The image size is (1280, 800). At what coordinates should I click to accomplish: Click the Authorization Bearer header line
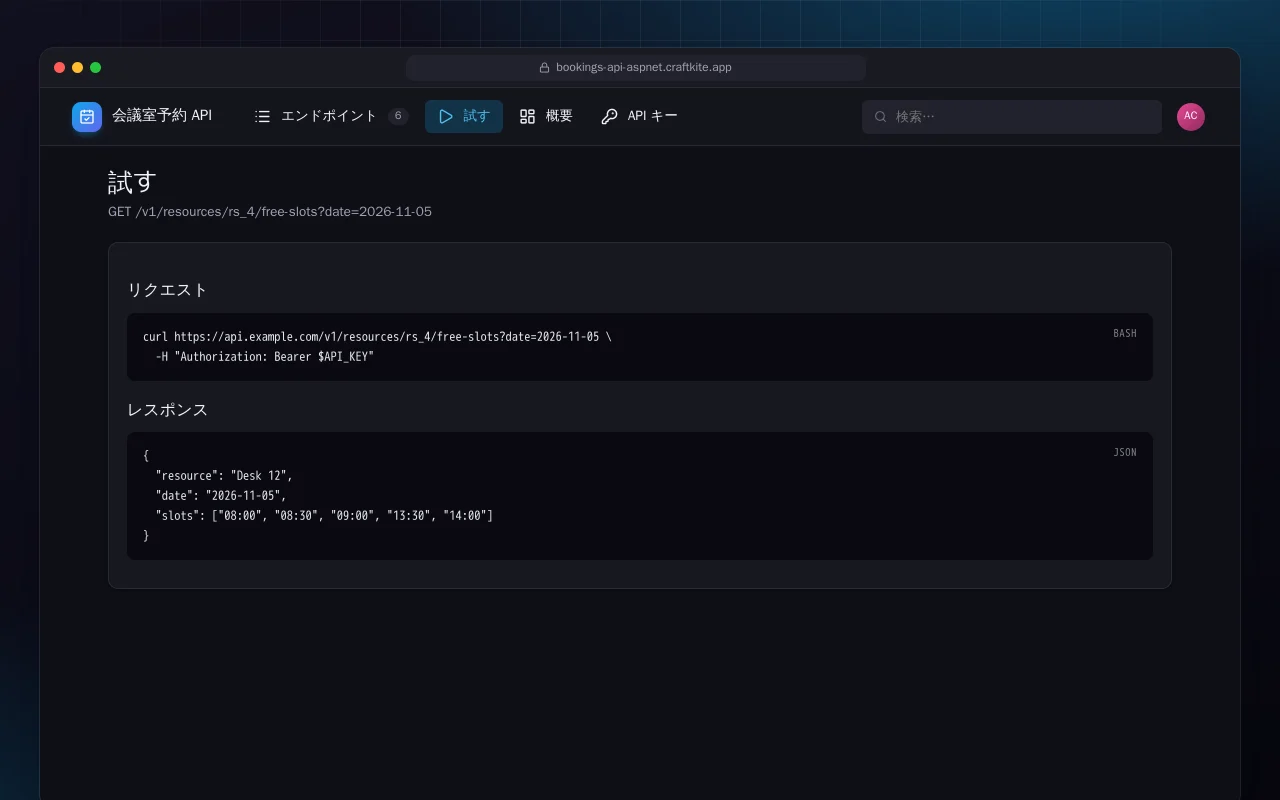(265, 357)
